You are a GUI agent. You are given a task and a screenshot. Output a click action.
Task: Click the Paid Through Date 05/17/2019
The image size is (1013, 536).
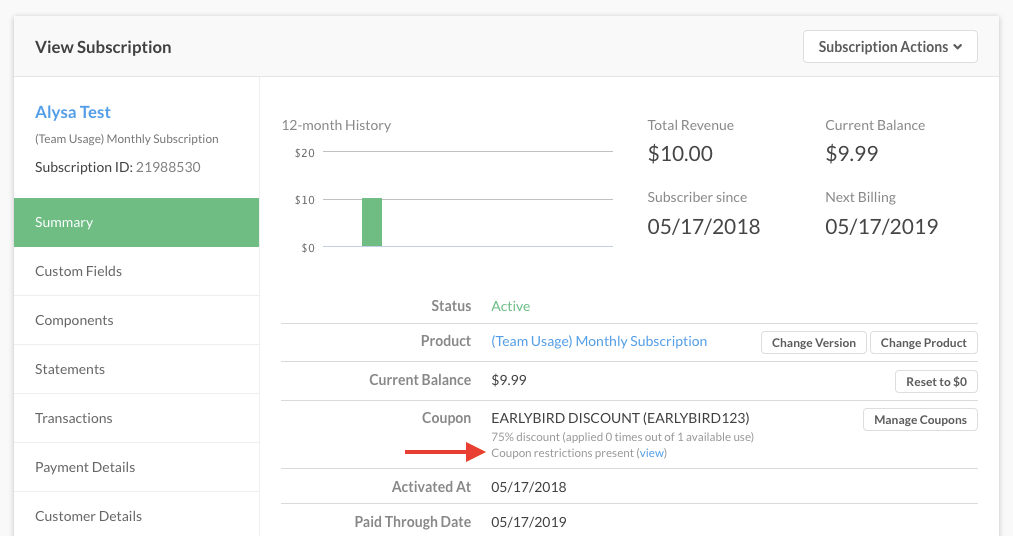[x=528, y=522]
